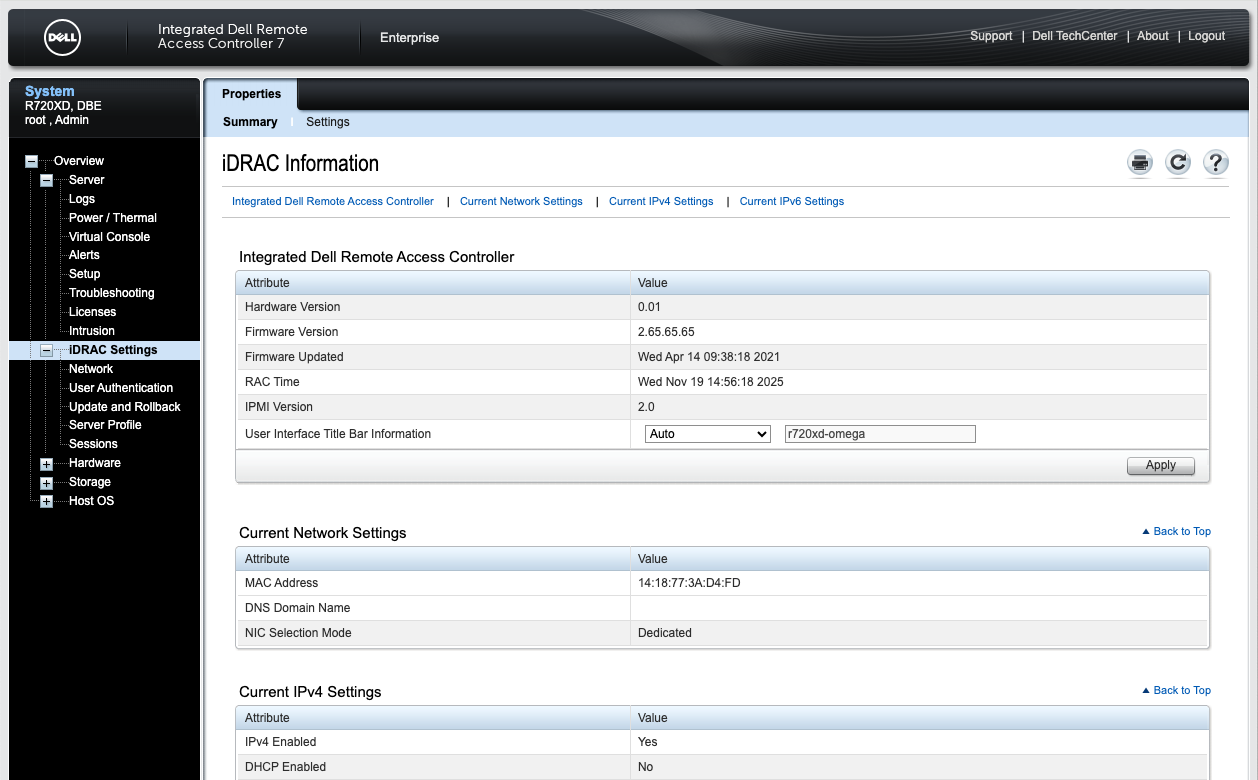Open the Dell TechCenter link

click(1074, 35)
